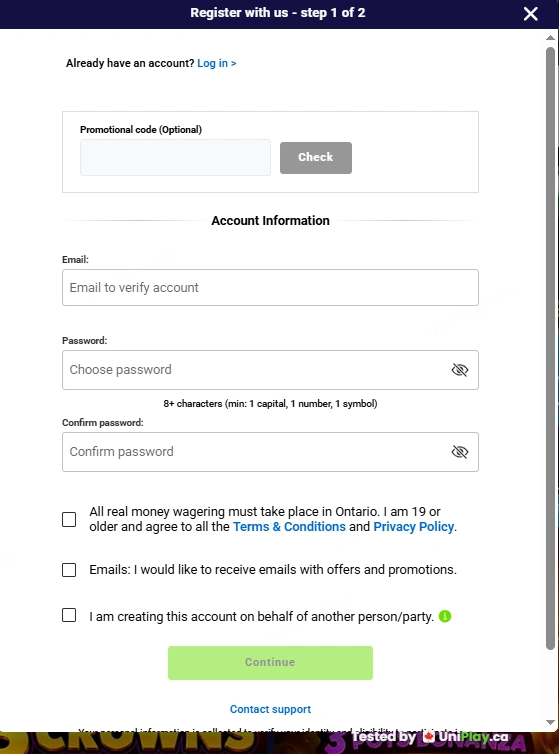The image size is (559, 754).
Task: Click the Check promo code button
Action: tap(316, 158)
